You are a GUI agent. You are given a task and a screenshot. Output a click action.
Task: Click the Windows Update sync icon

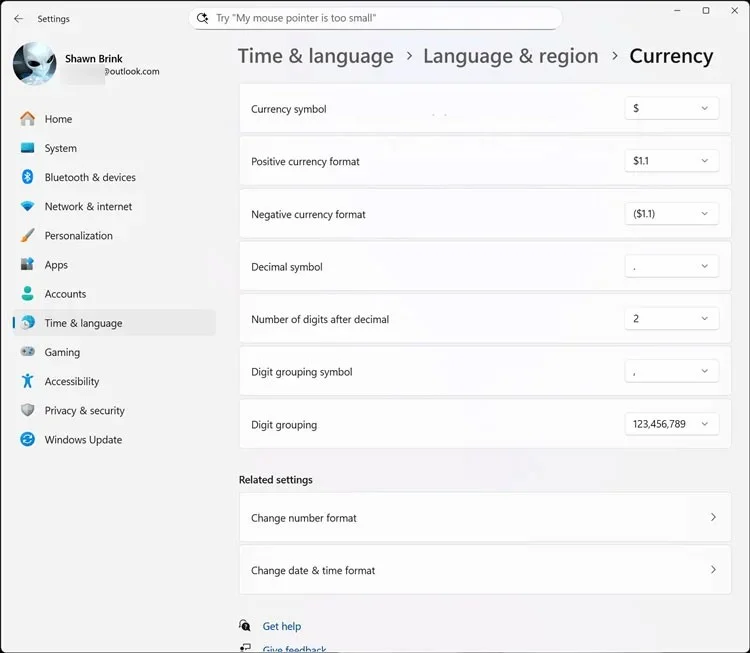[x=27, y=440]
